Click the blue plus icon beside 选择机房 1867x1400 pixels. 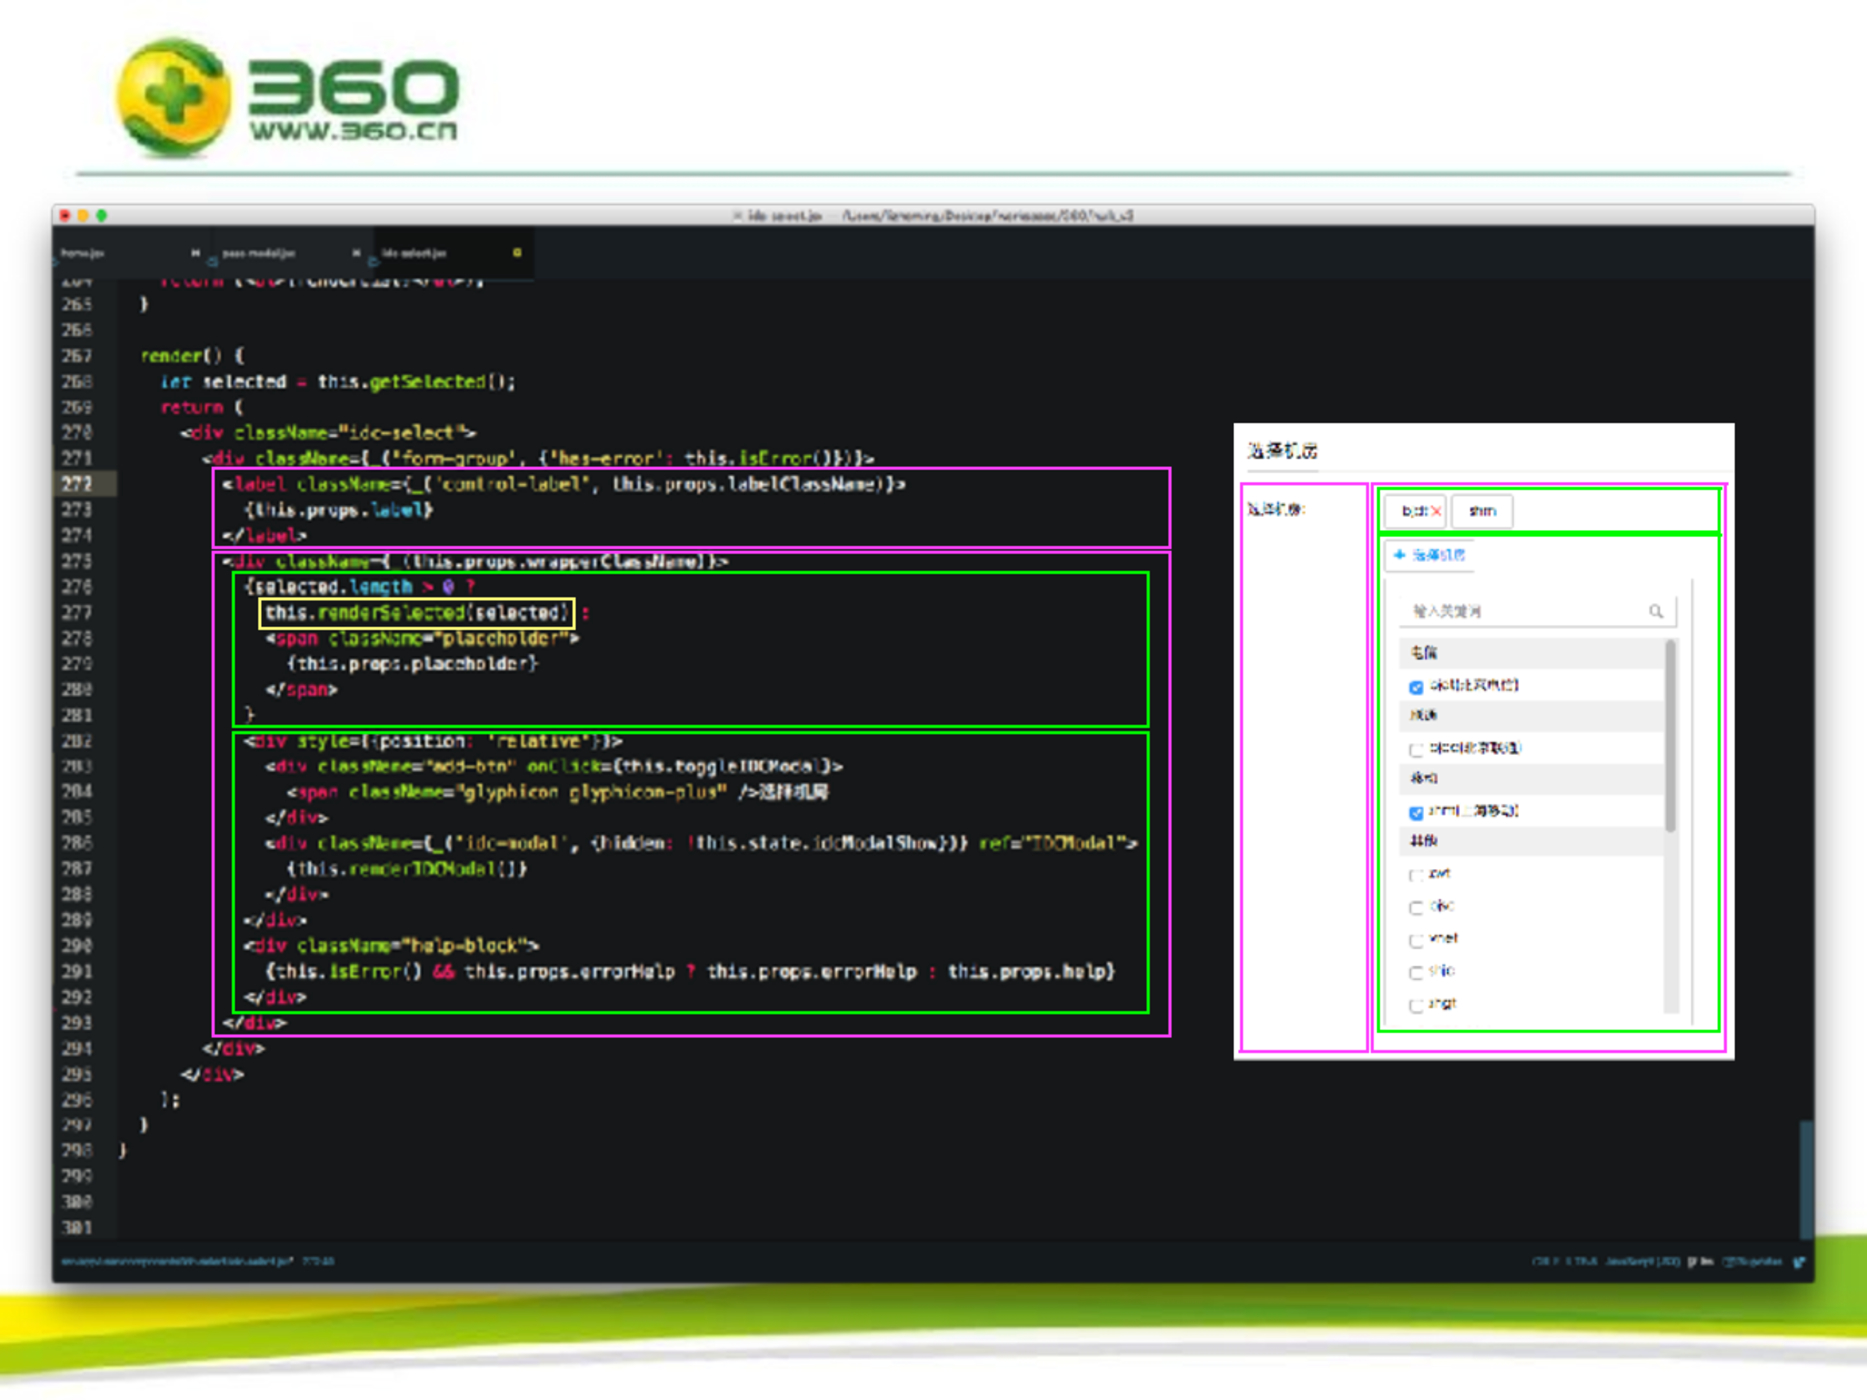click(1399, 555)
